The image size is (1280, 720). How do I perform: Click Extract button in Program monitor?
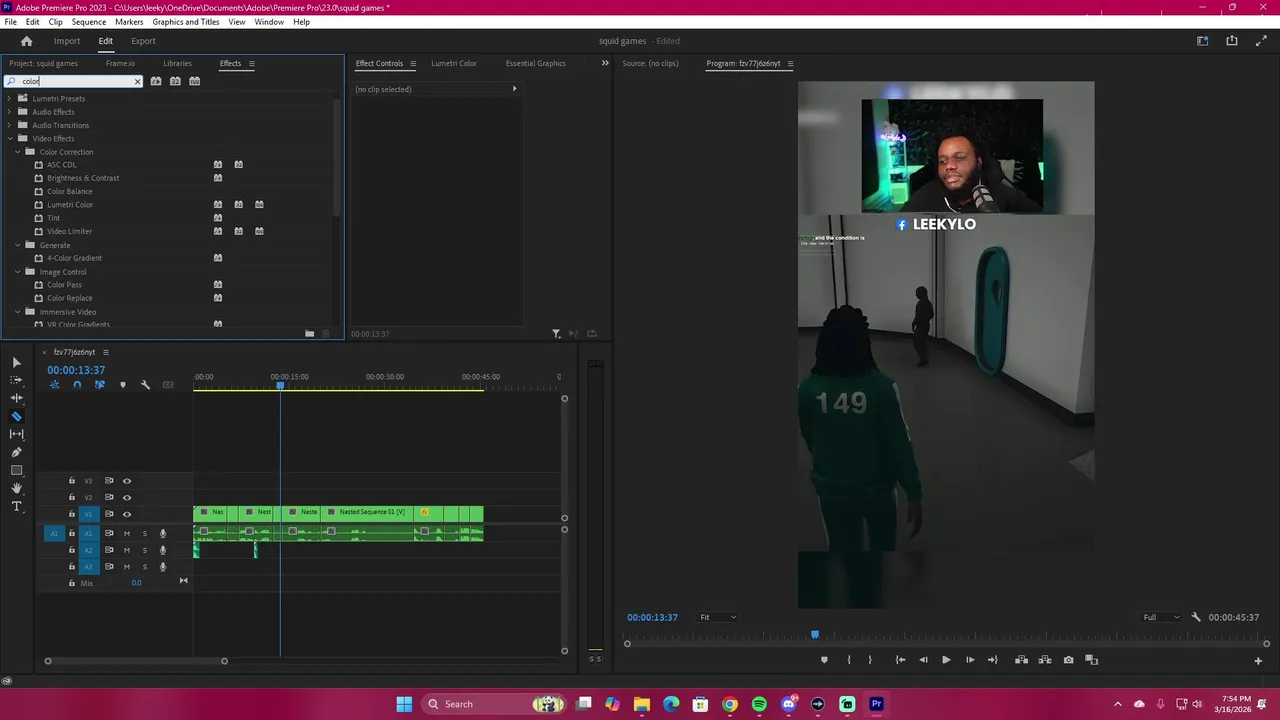click(x=1045, y=660)
